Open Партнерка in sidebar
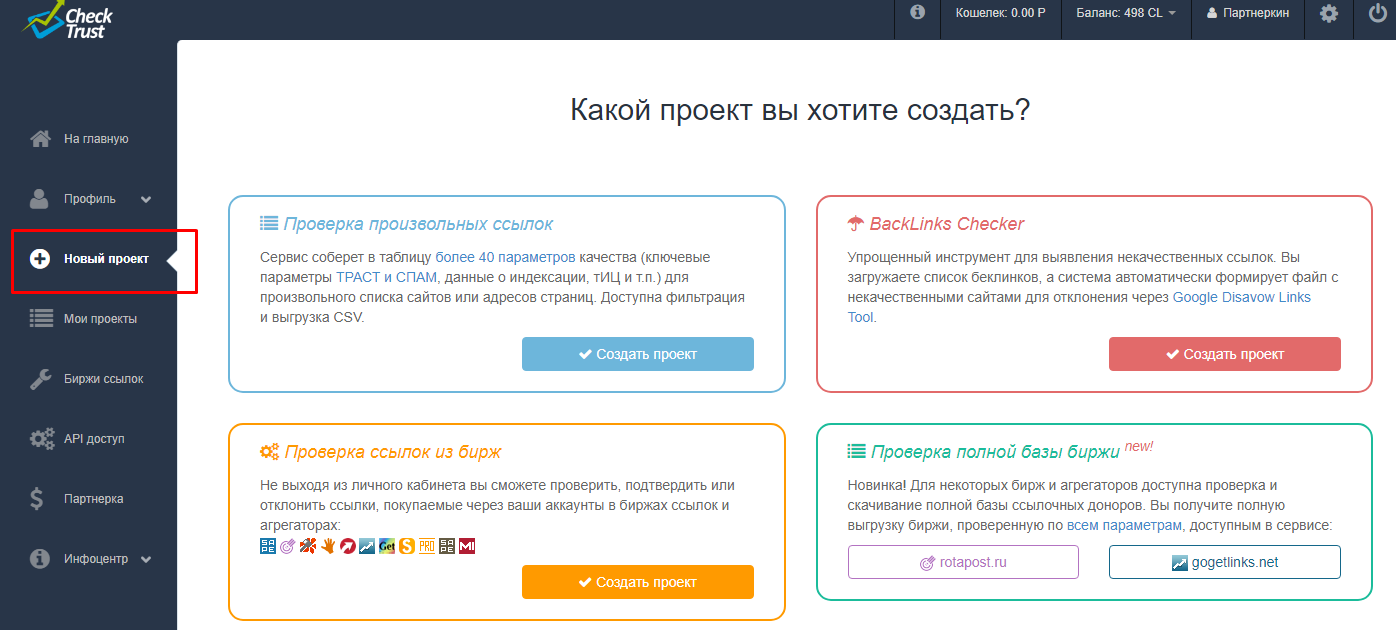Screen dimensions: 1396x630 click(94, 499)
